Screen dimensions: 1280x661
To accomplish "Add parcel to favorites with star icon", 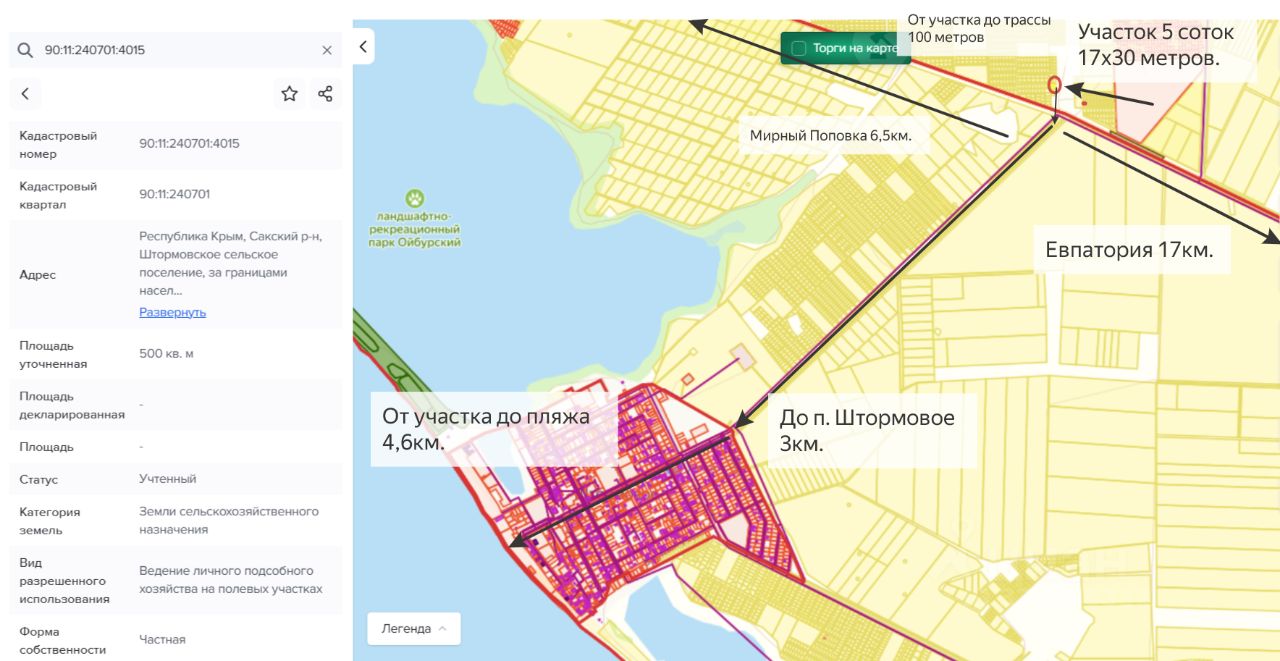I will [x=289, y=94].
